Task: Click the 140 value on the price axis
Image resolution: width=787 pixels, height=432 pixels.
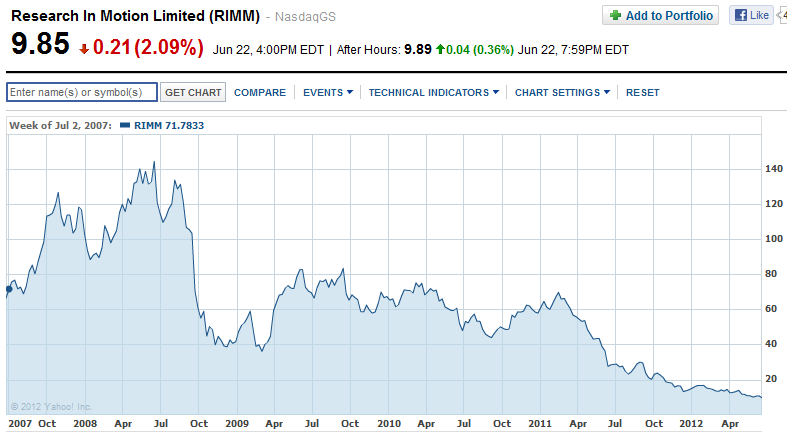Action: [x=773, y=169]
